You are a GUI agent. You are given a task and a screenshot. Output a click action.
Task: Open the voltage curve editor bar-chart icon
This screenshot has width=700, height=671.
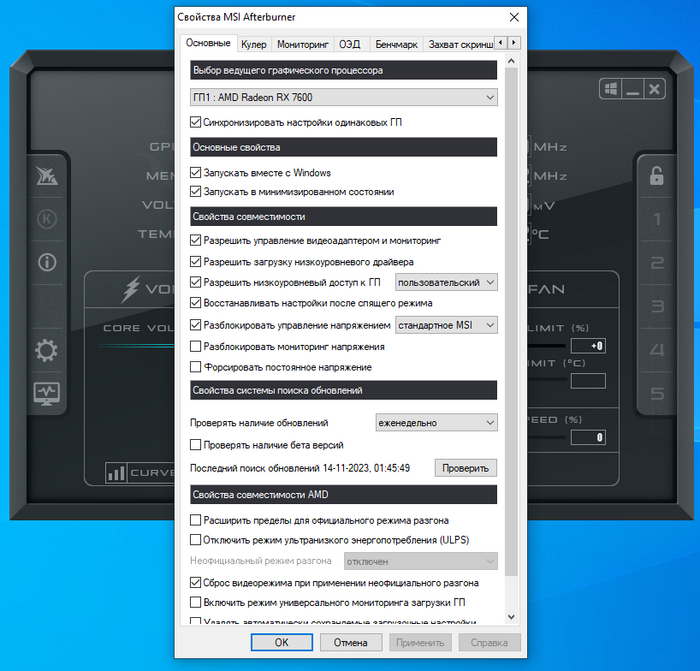coord(116,473)
